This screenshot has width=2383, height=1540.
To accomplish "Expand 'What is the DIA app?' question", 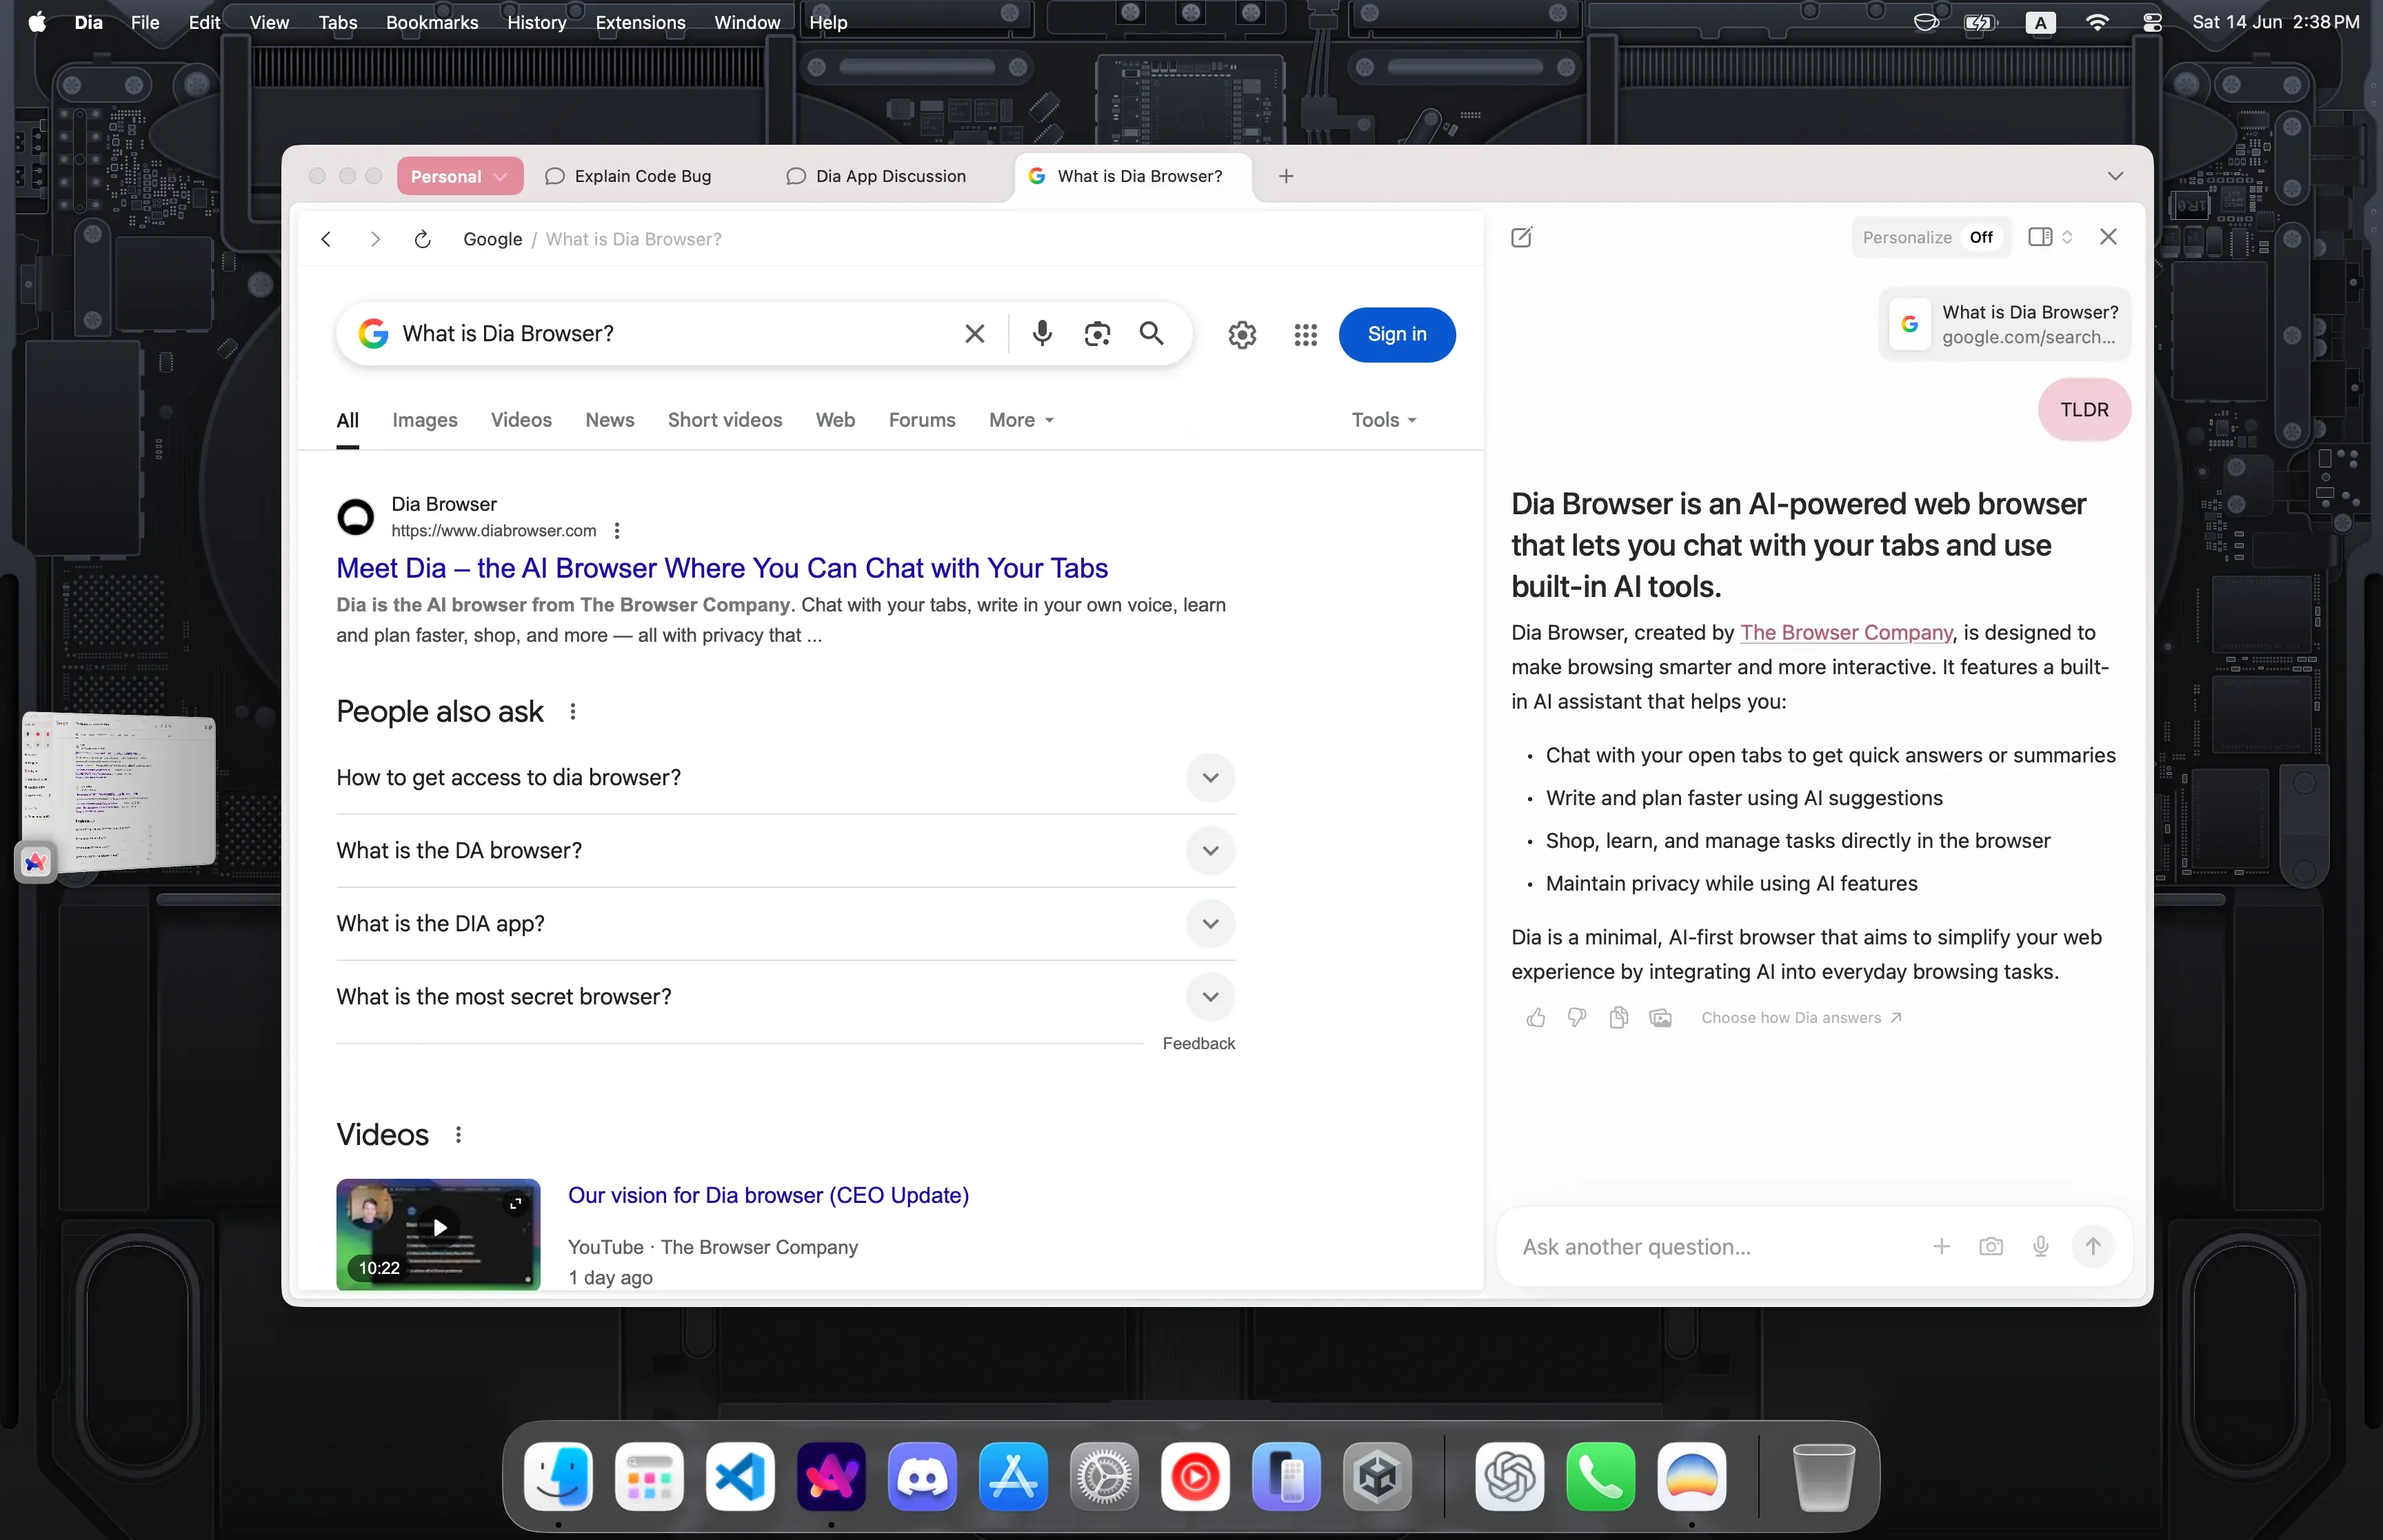I will click(x=1210, y=924).
